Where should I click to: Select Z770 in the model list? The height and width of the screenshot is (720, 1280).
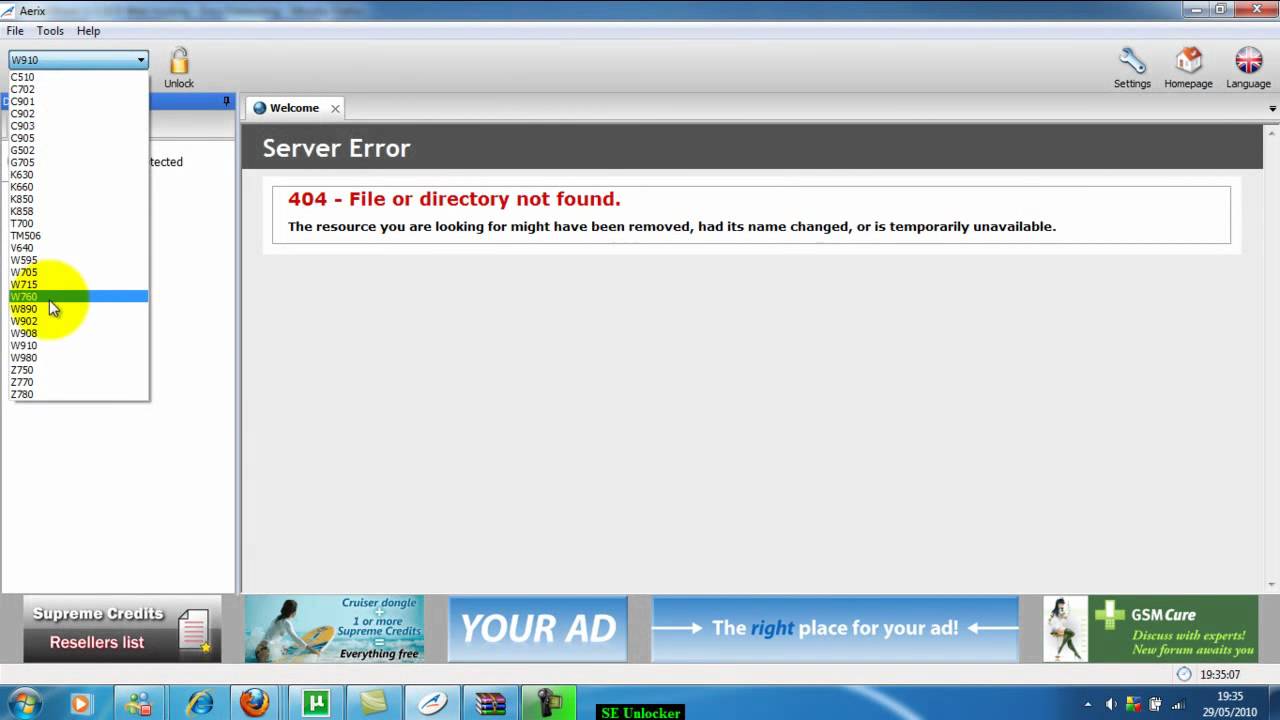(x=79, y=382)
